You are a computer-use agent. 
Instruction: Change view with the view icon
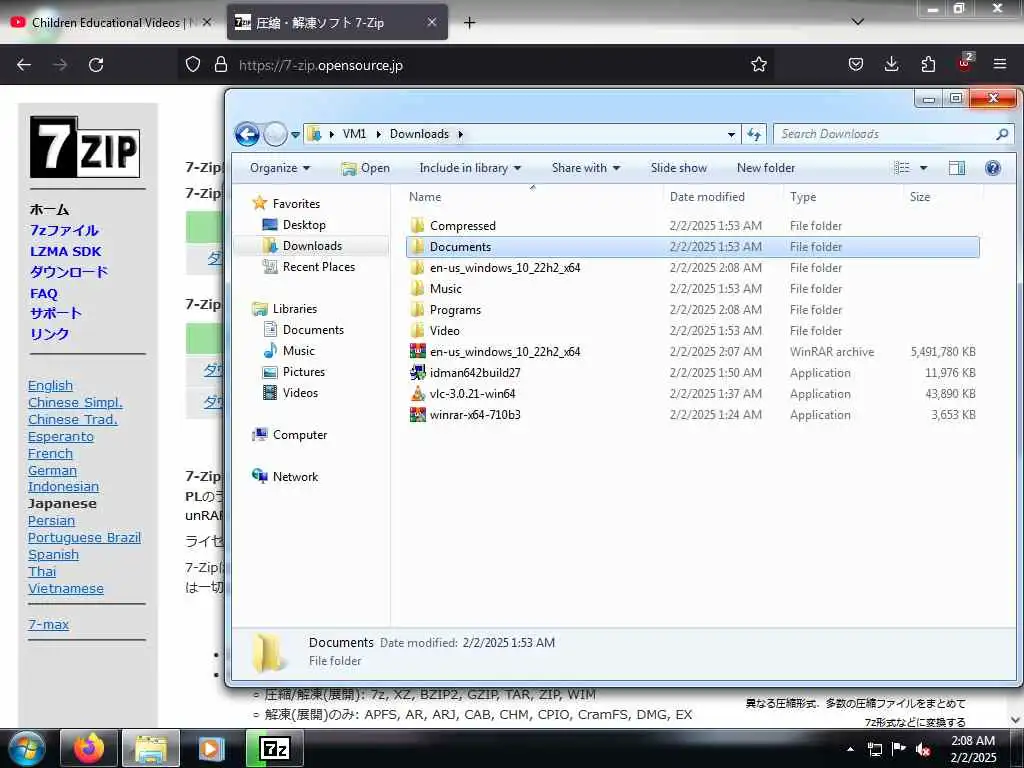(x=902, y=168)
